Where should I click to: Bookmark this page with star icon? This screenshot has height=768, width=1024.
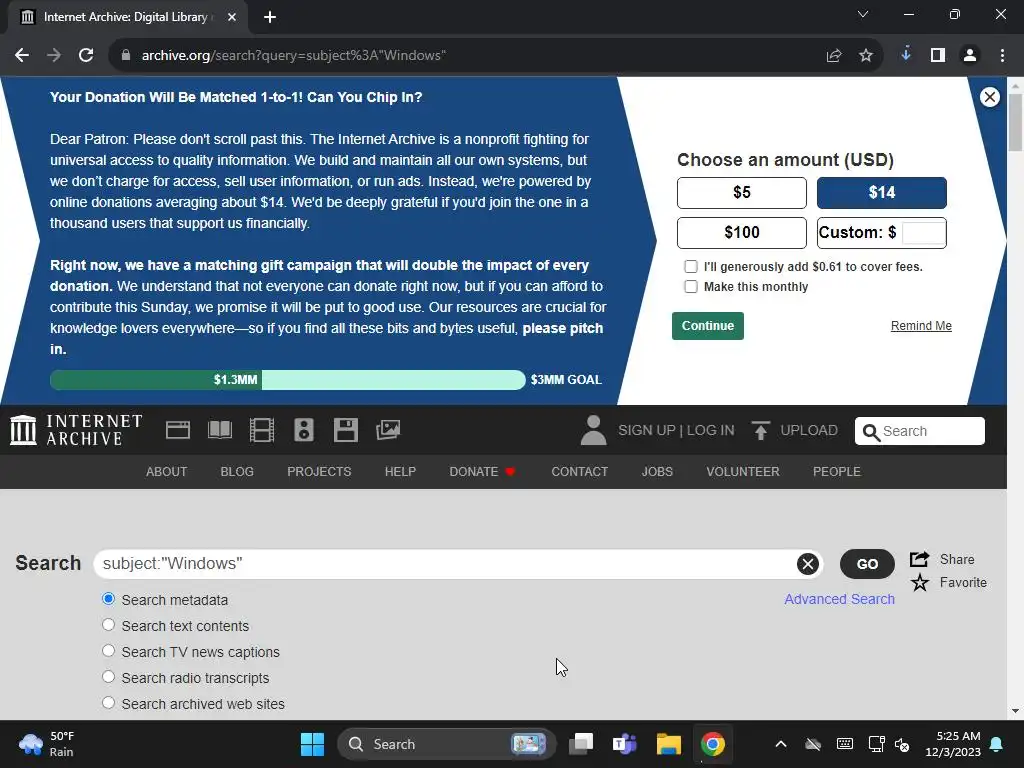866,56
